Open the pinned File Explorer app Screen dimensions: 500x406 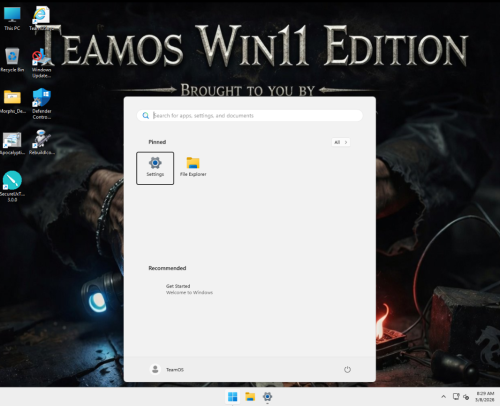coord(193,167)
